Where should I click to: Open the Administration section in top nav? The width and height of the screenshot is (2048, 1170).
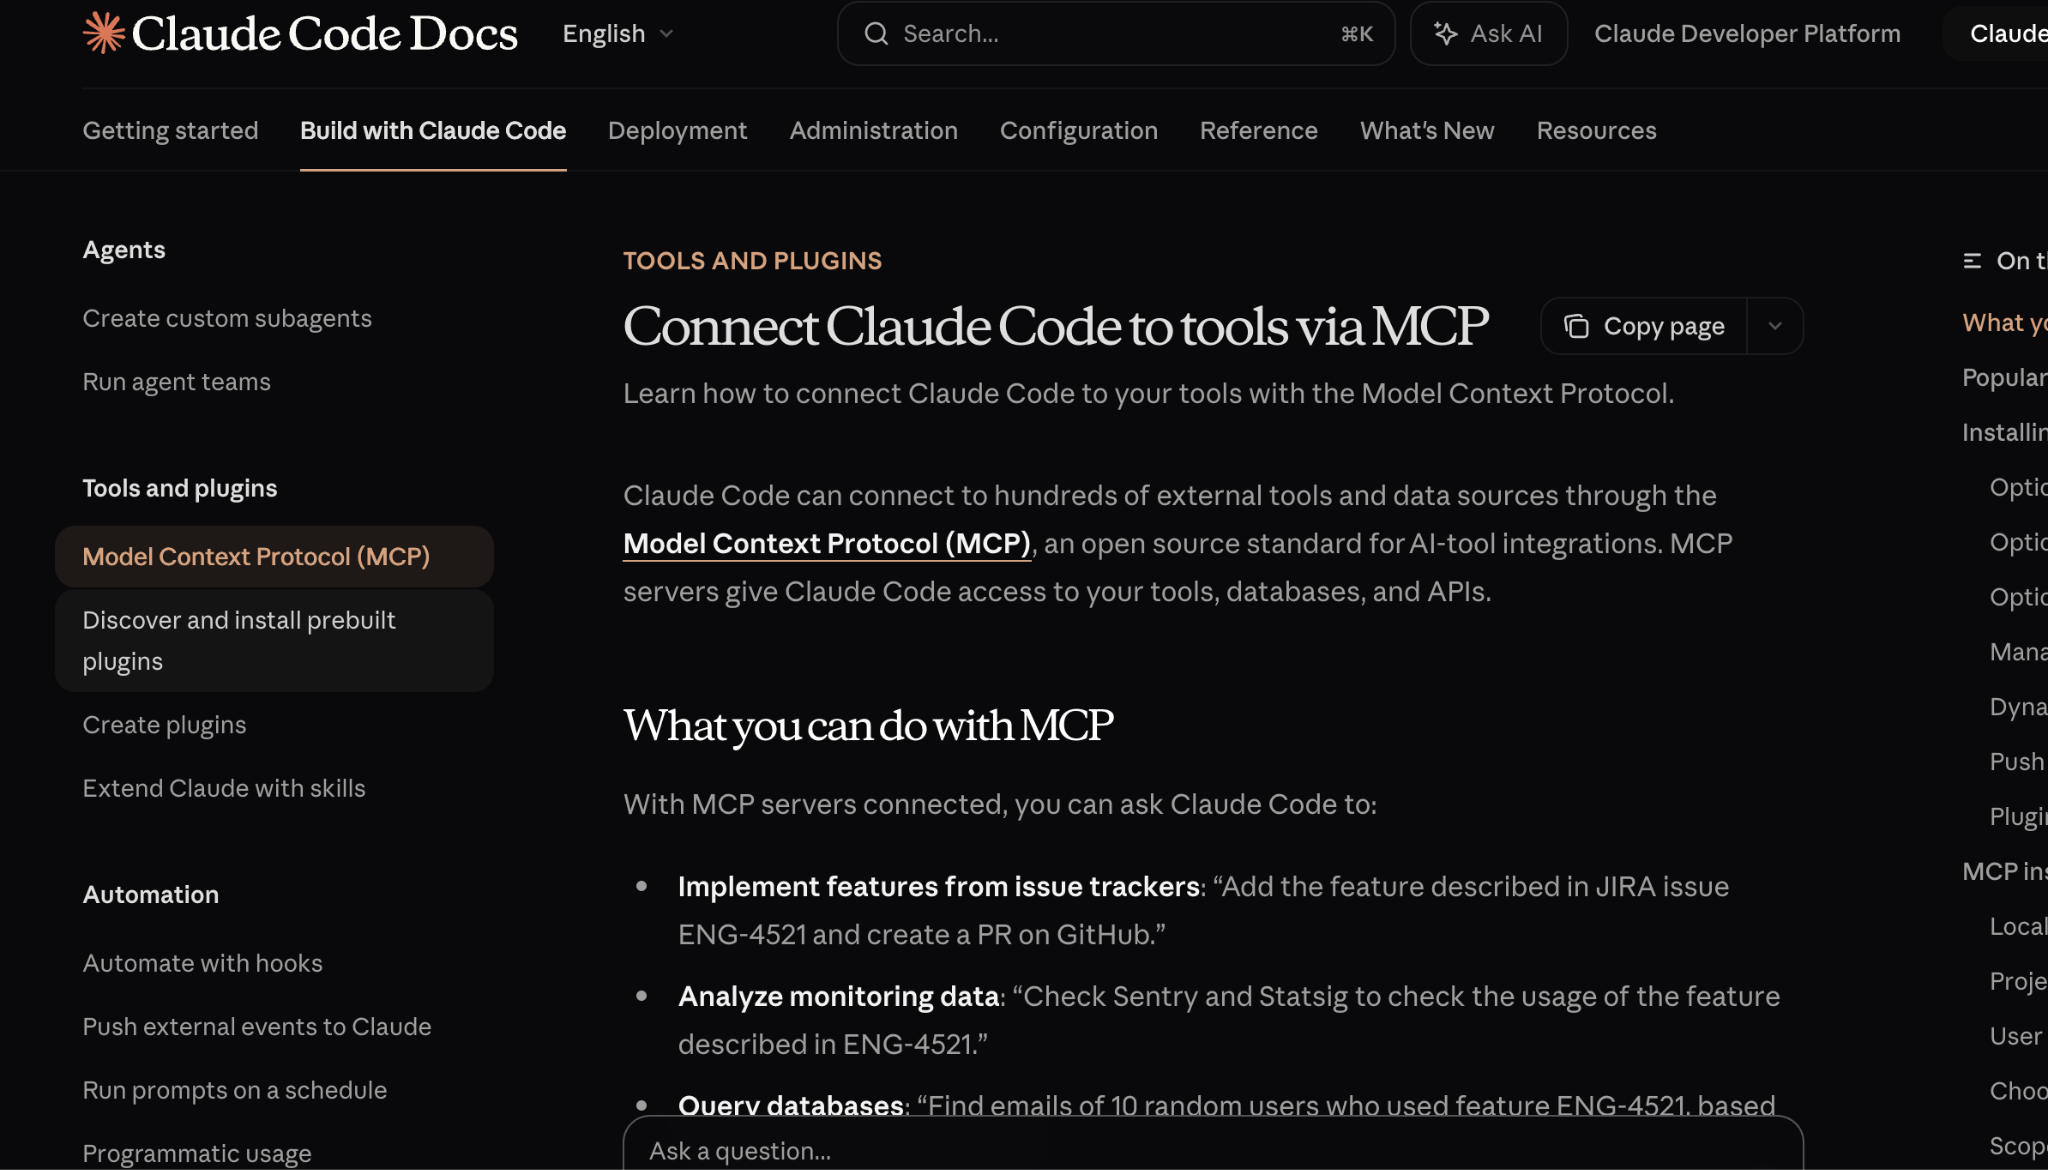point(873,130)
